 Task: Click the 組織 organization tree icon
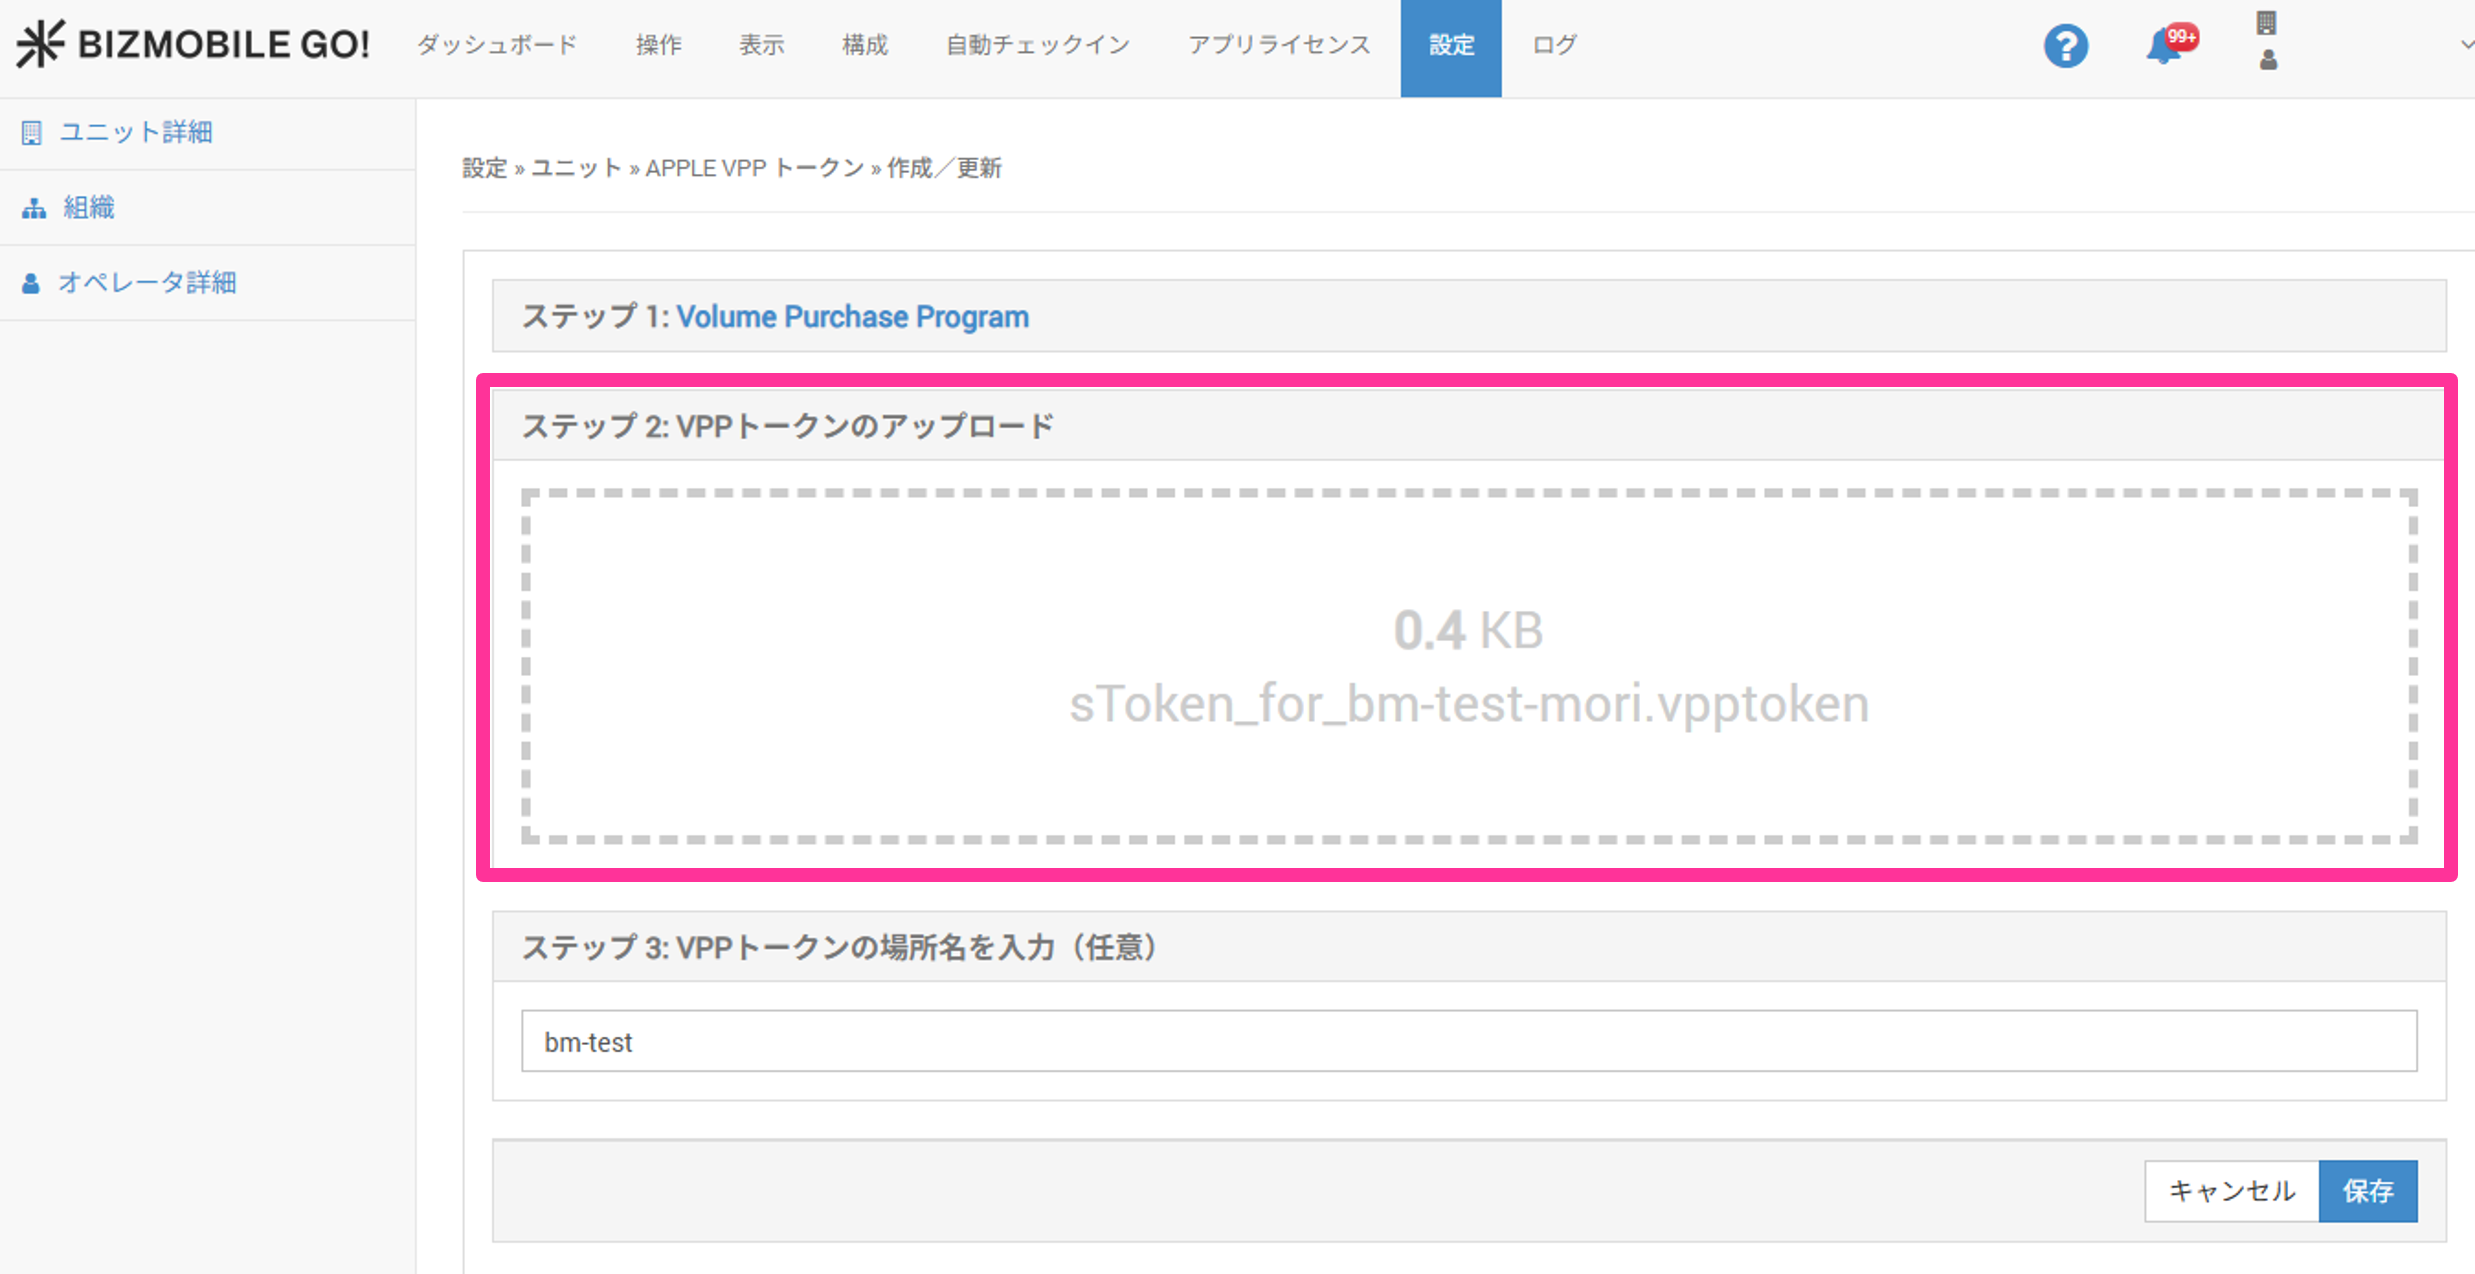pyautogui.click(x=34, y=208)
